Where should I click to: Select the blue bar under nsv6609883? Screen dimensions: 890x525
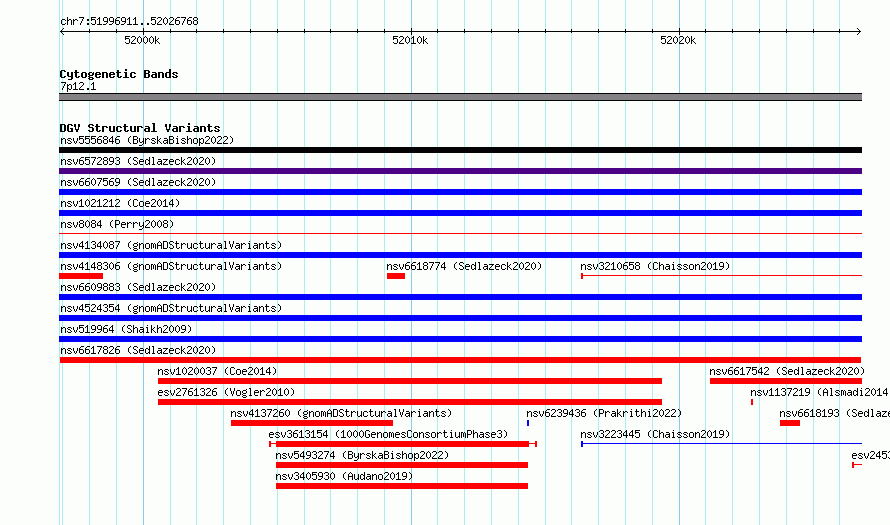pos(460,297)
